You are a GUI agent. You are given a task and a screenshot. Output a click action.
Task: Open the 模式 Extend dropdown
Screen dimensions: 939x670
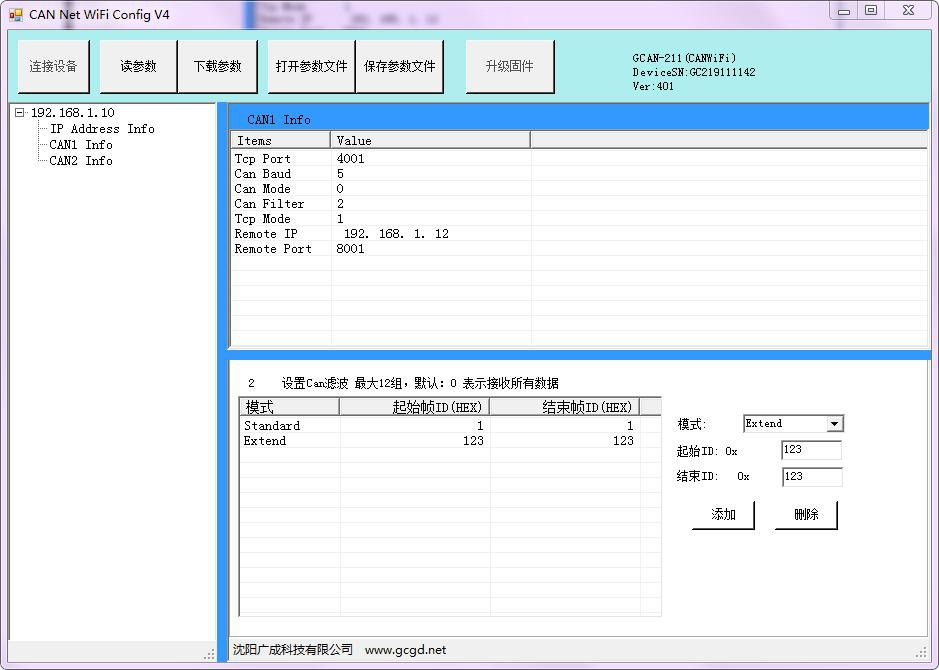click(x=834, y=424)
